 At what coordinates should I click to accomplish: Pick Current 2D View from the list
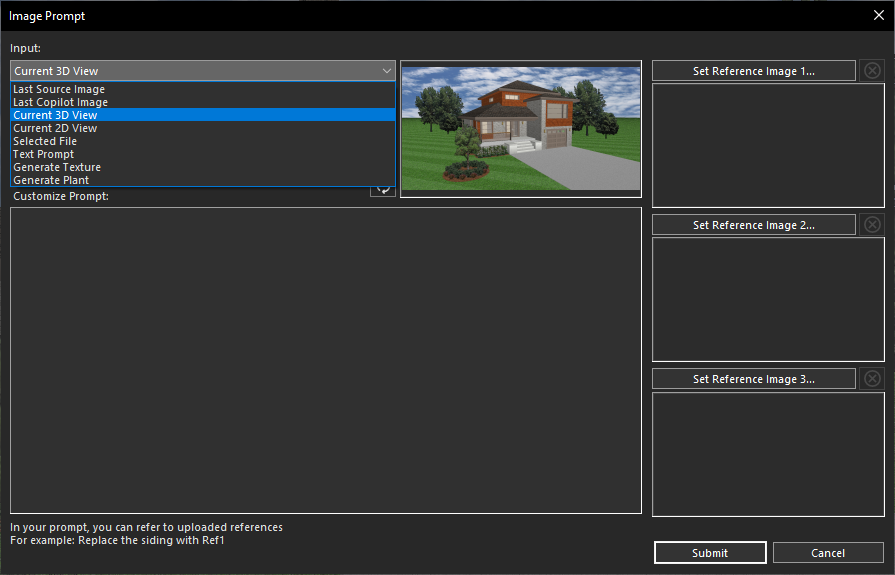click(203, 128)
